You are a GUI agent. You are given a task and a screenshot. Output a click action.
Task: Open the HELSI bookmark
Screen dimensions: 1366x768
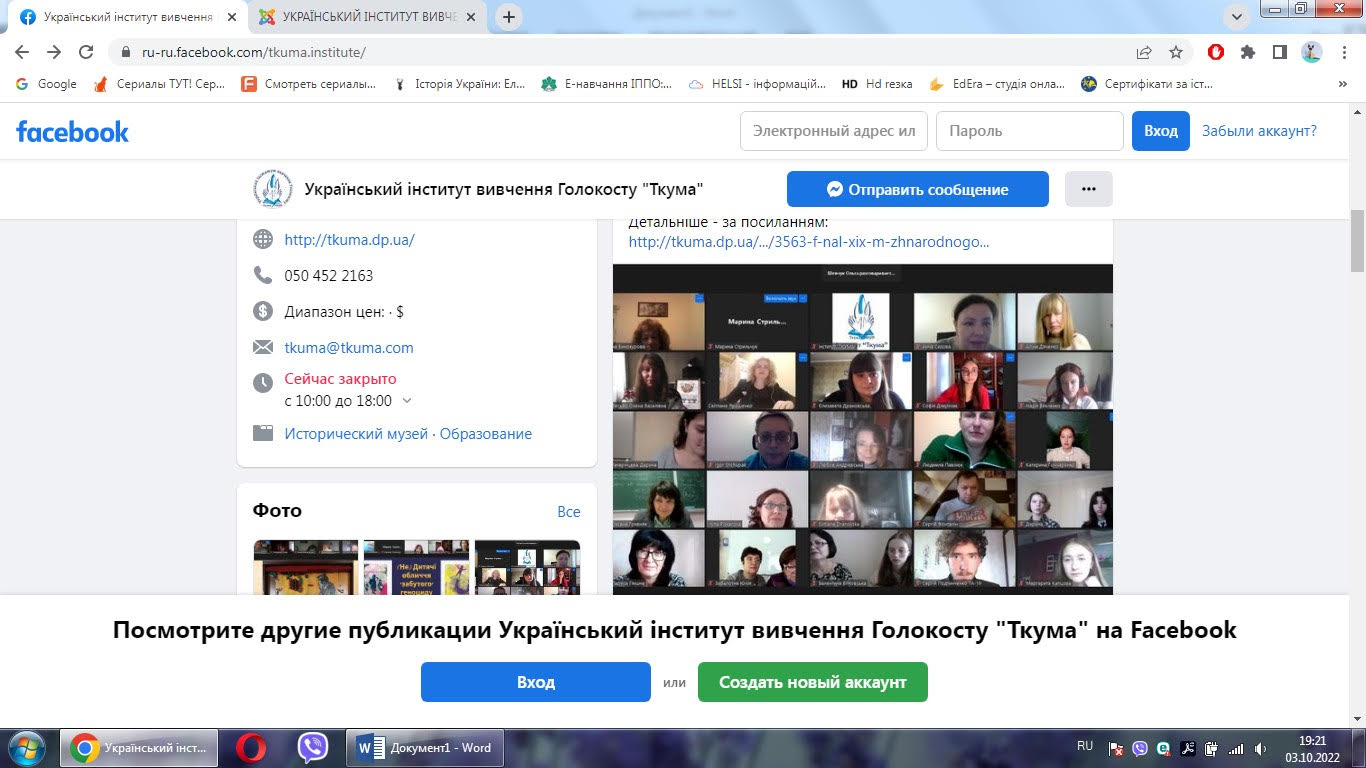(x=757, y=84)
